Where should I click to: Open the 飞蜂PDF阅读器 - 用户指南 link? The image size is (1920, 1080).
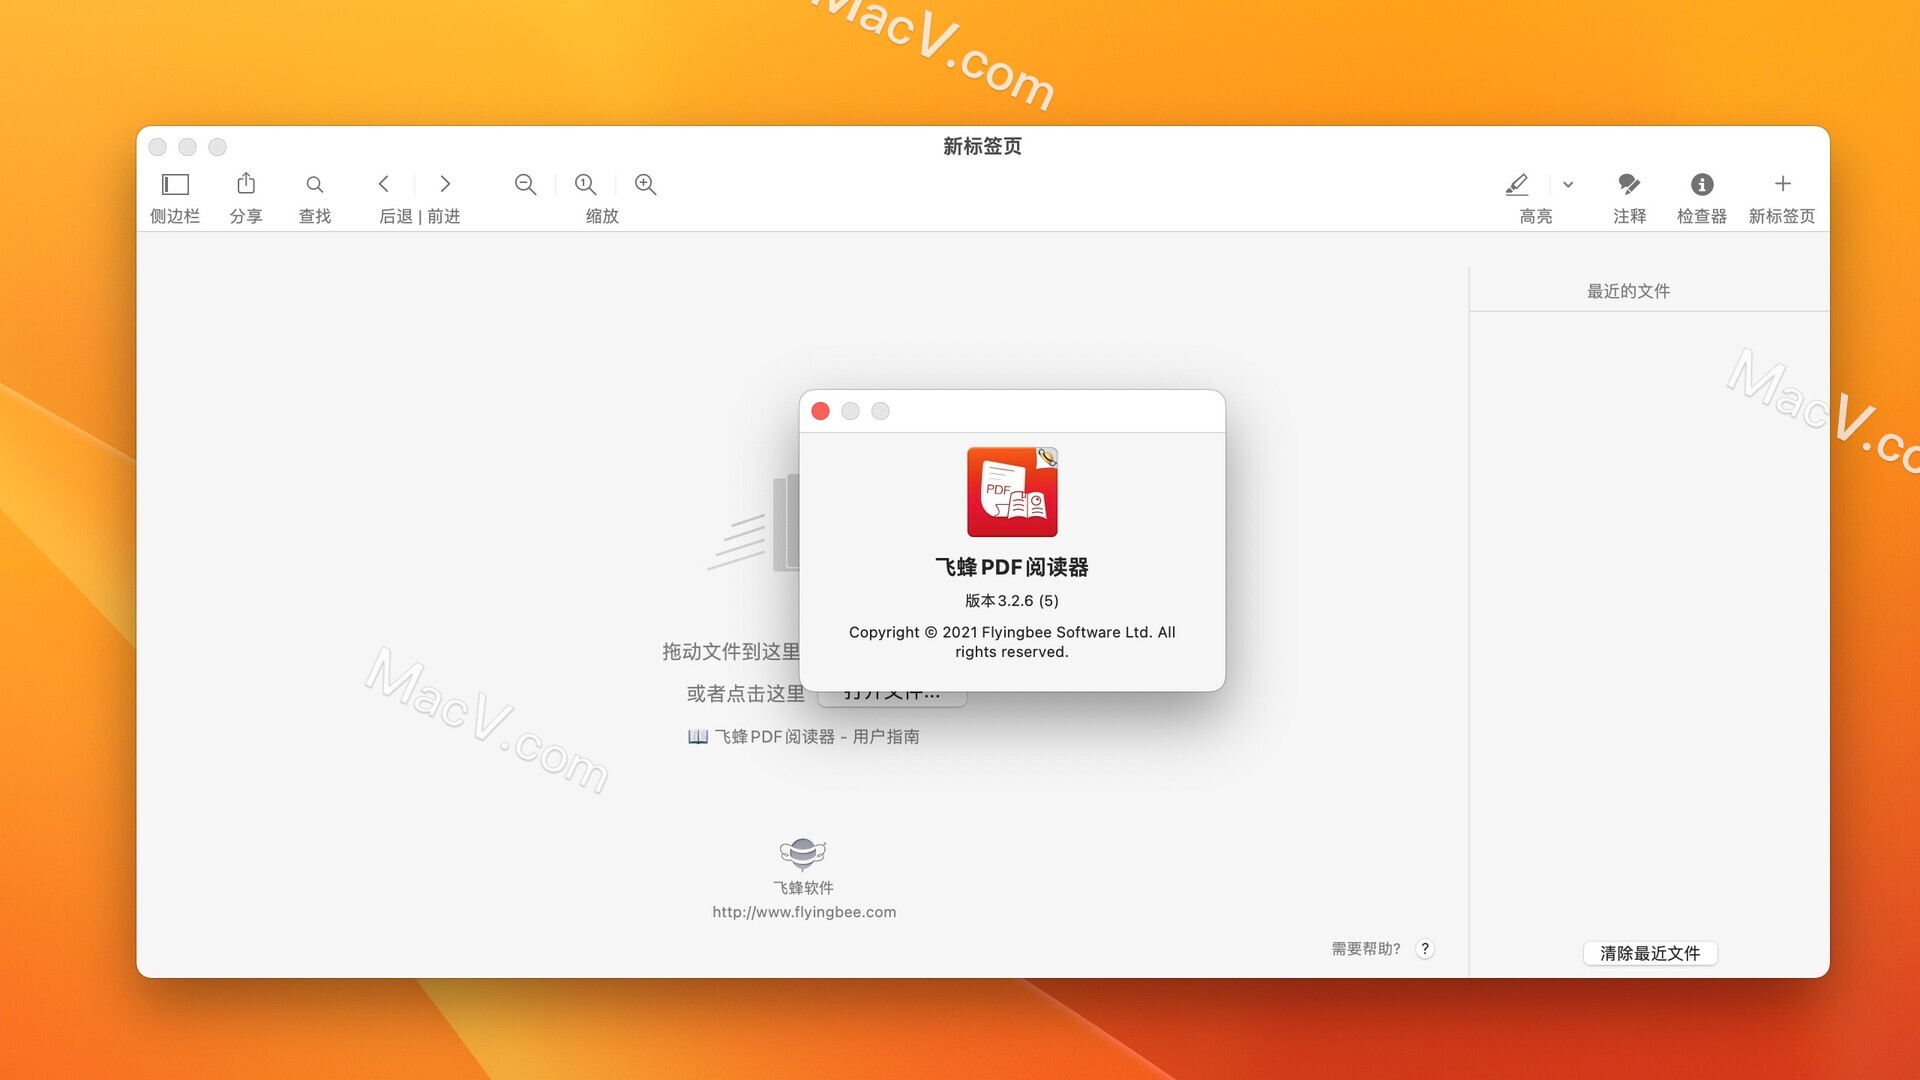pos(817,737)
